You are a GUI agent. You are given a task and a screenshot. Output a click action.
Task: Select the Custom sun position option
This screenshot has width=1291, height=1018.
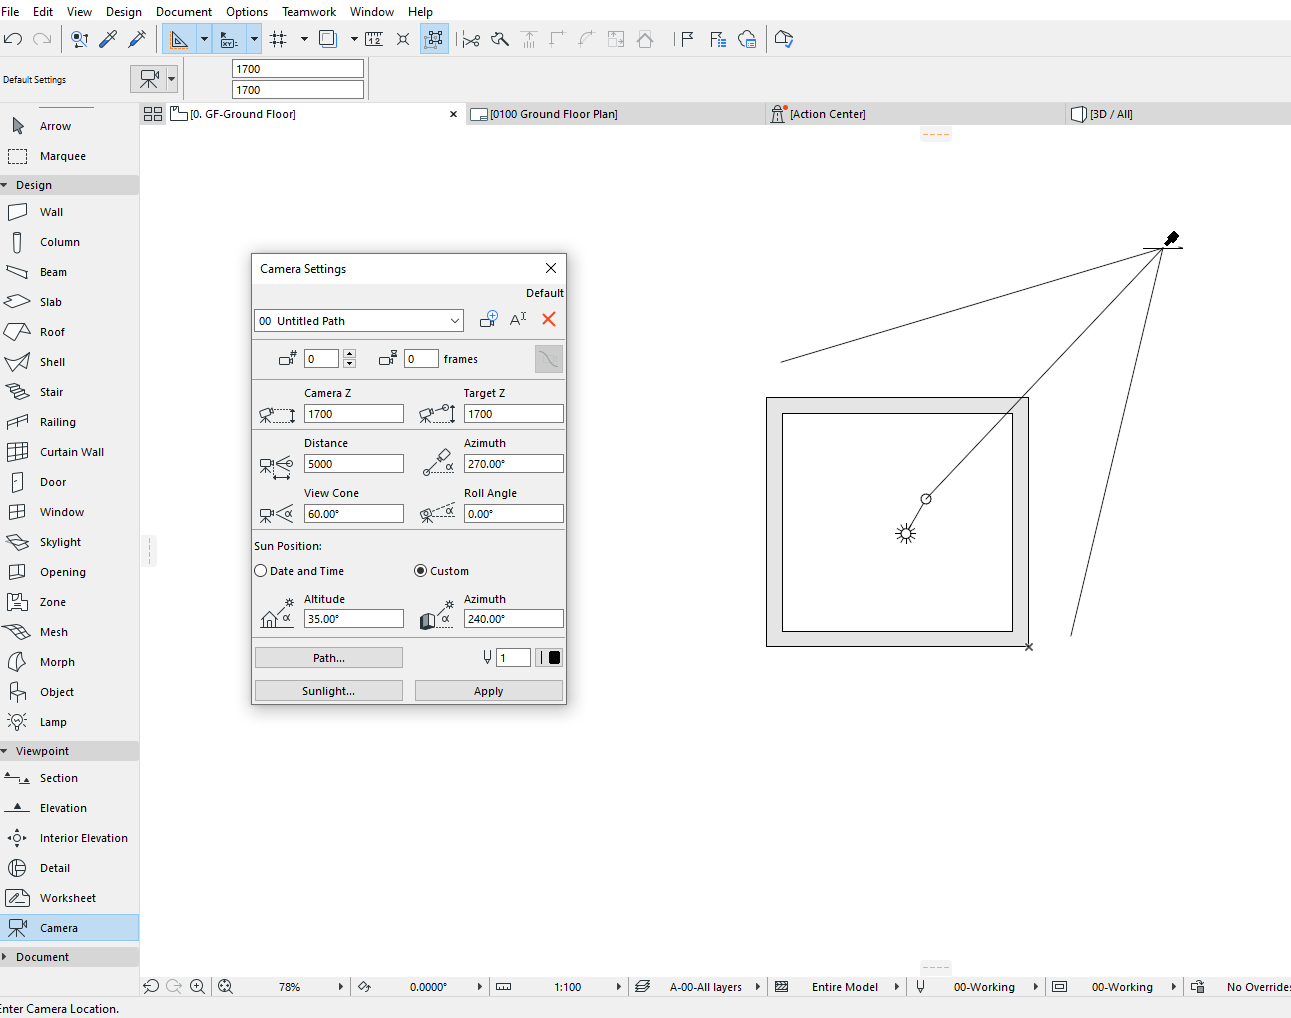pyautogui.click(x=420, y=570)
